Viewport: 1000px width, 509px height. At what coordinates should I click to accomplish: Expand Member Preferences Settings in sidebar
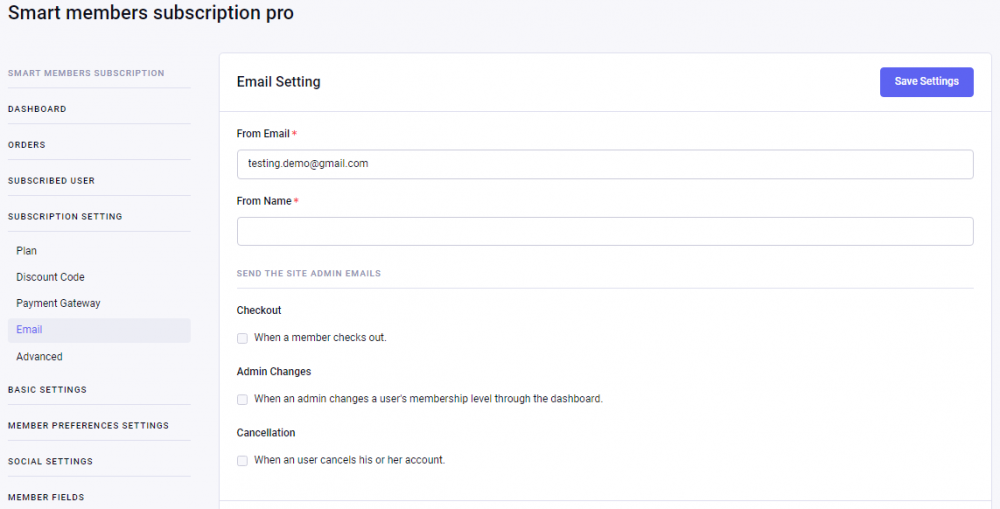(x=88, y=426)
